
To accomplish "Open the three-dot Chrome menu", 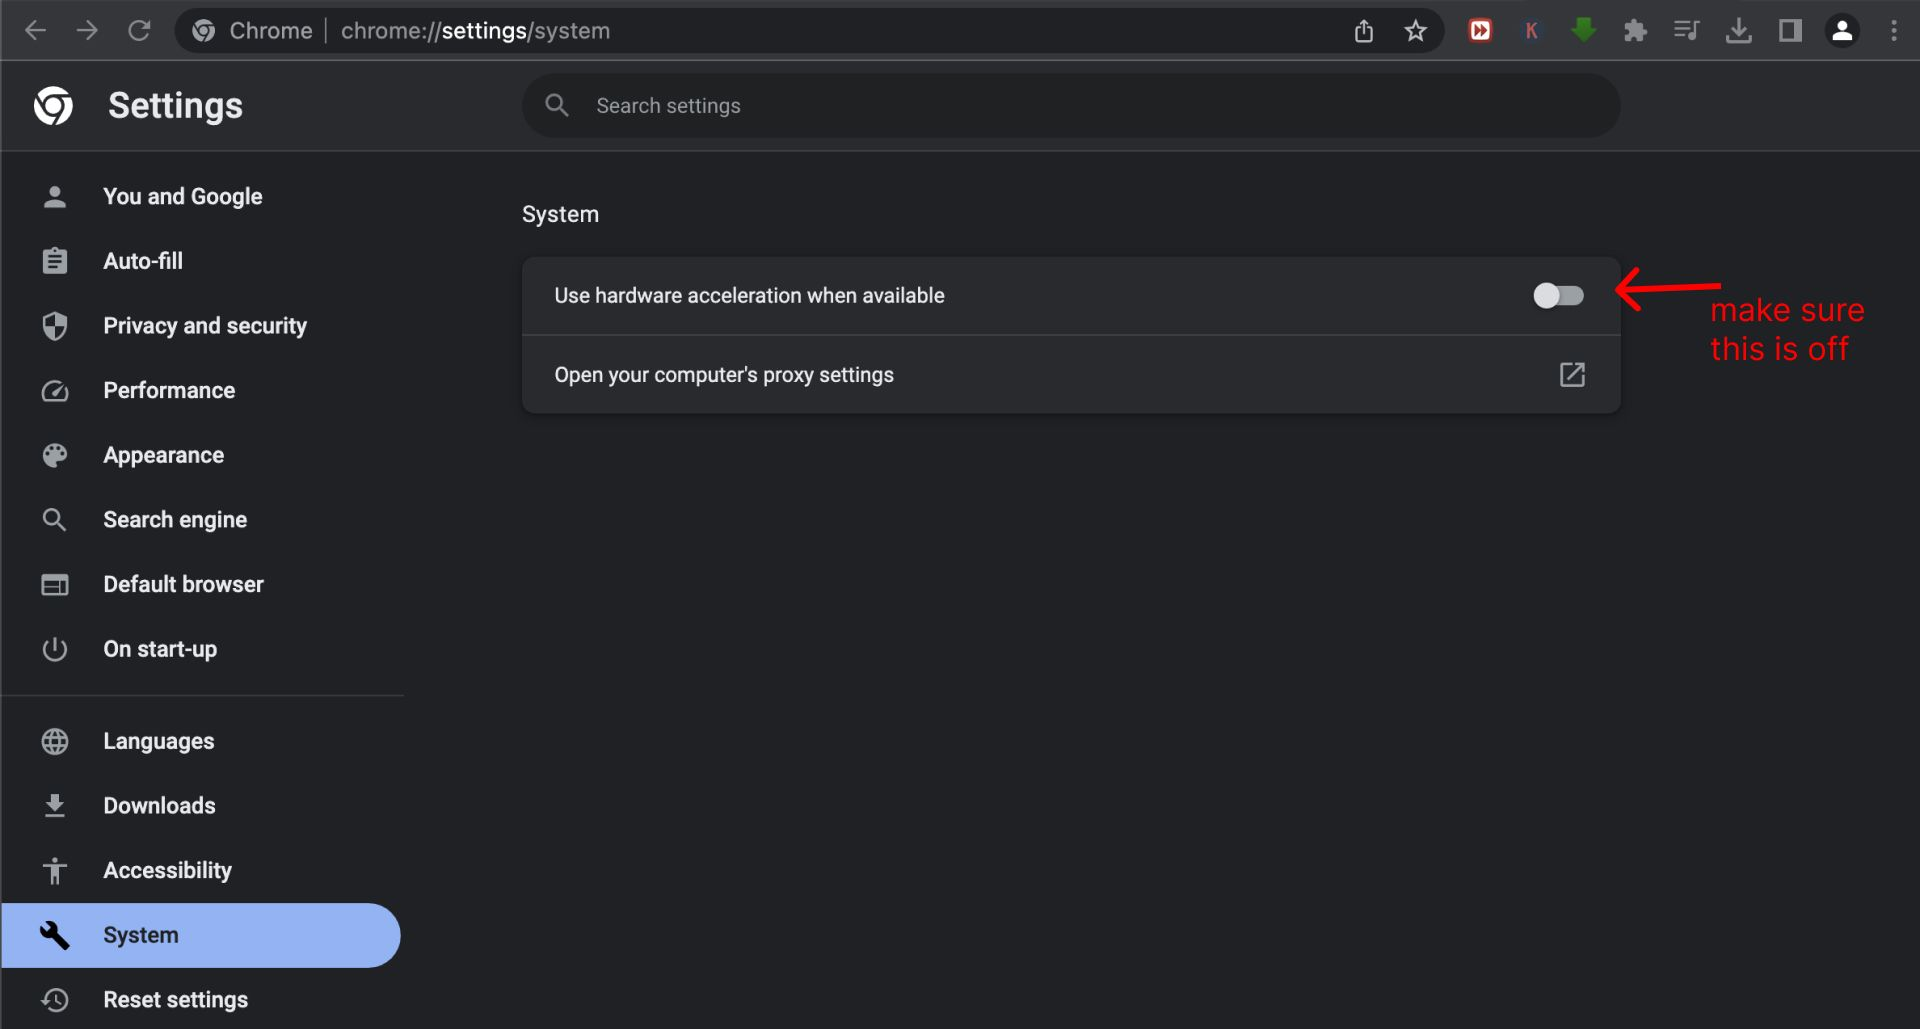I will point(1892,30).
